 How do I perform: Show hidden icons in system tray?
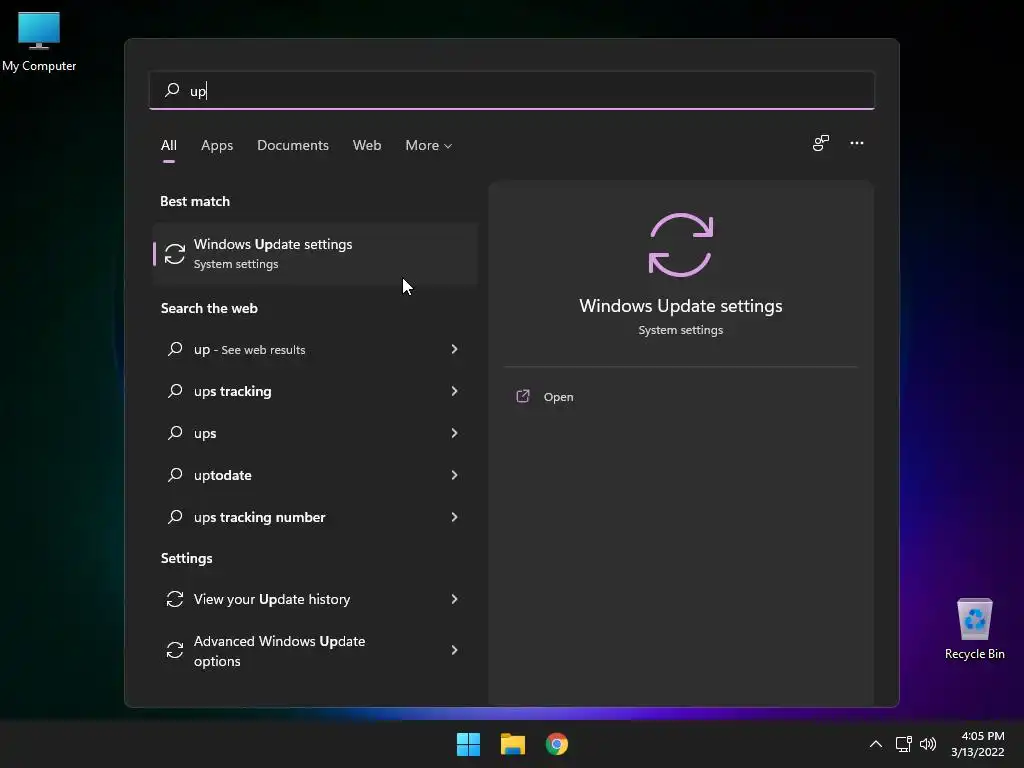click(x=876, y=744)
